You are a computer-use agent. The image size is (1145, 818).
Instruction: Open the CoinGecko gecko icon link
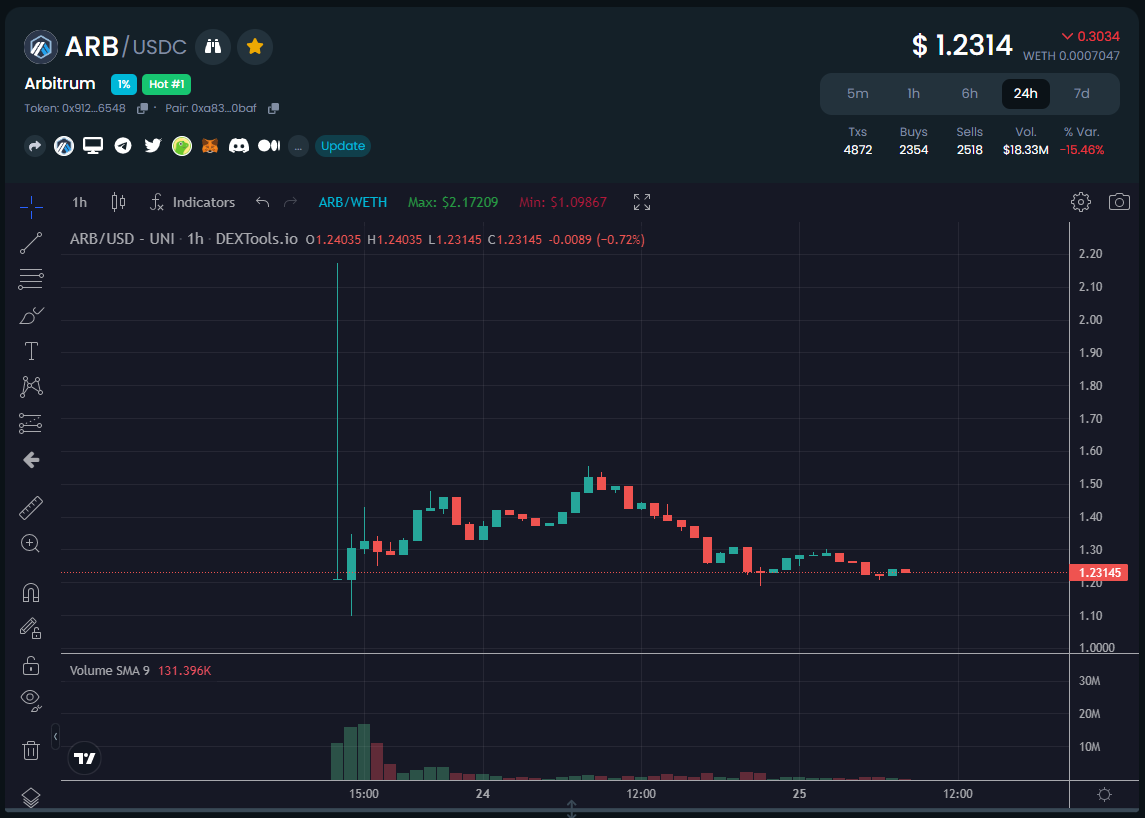[182, 146]
